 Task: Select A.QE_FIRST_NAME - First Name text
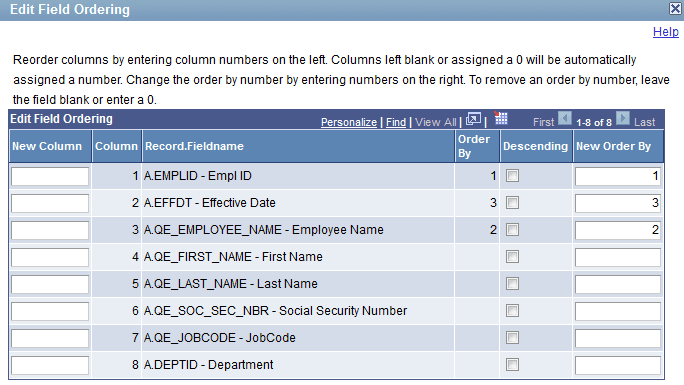point(233,257)
